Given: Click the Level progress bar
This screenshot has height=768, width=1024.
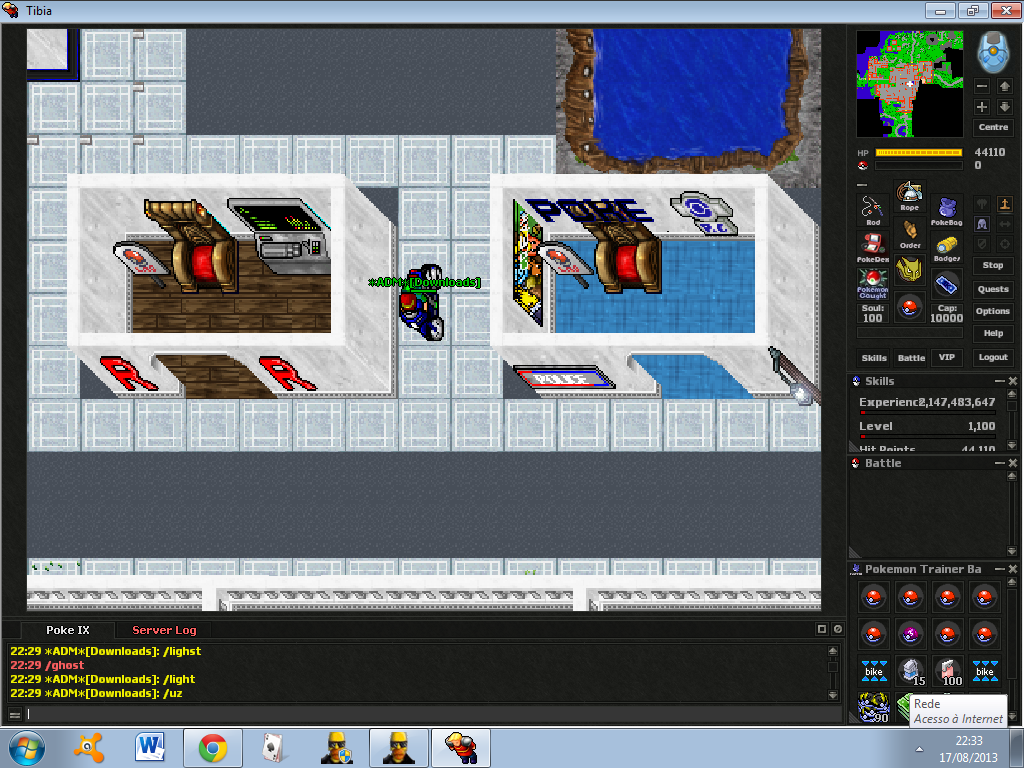Looking at the screenshot, I should coord(928,437).
